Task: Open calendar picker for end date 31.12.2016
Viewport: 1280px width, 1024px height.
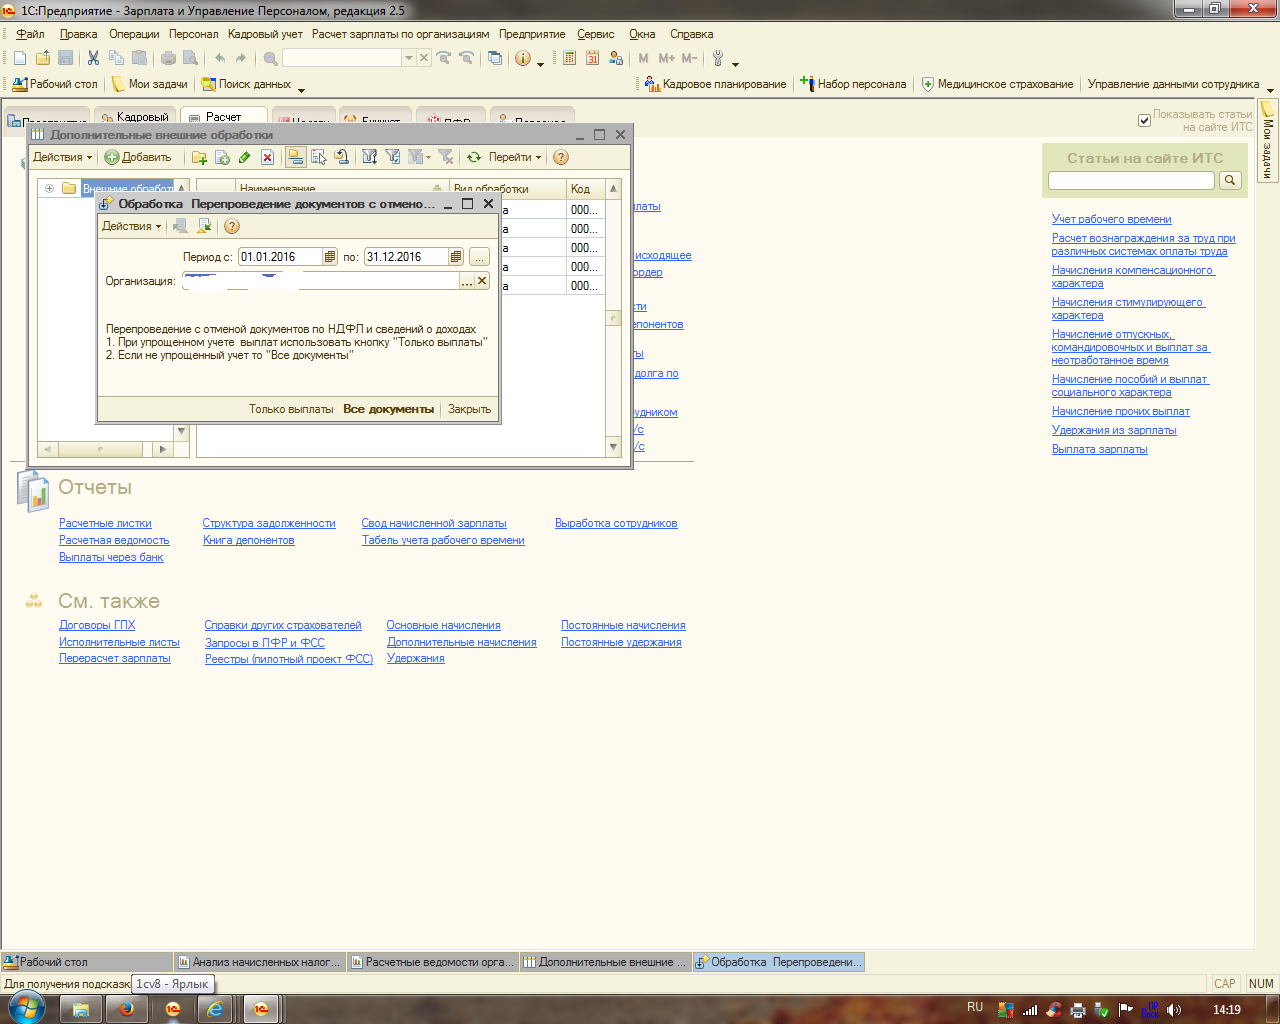Action: pyautogui.click(x=456, y=257)
